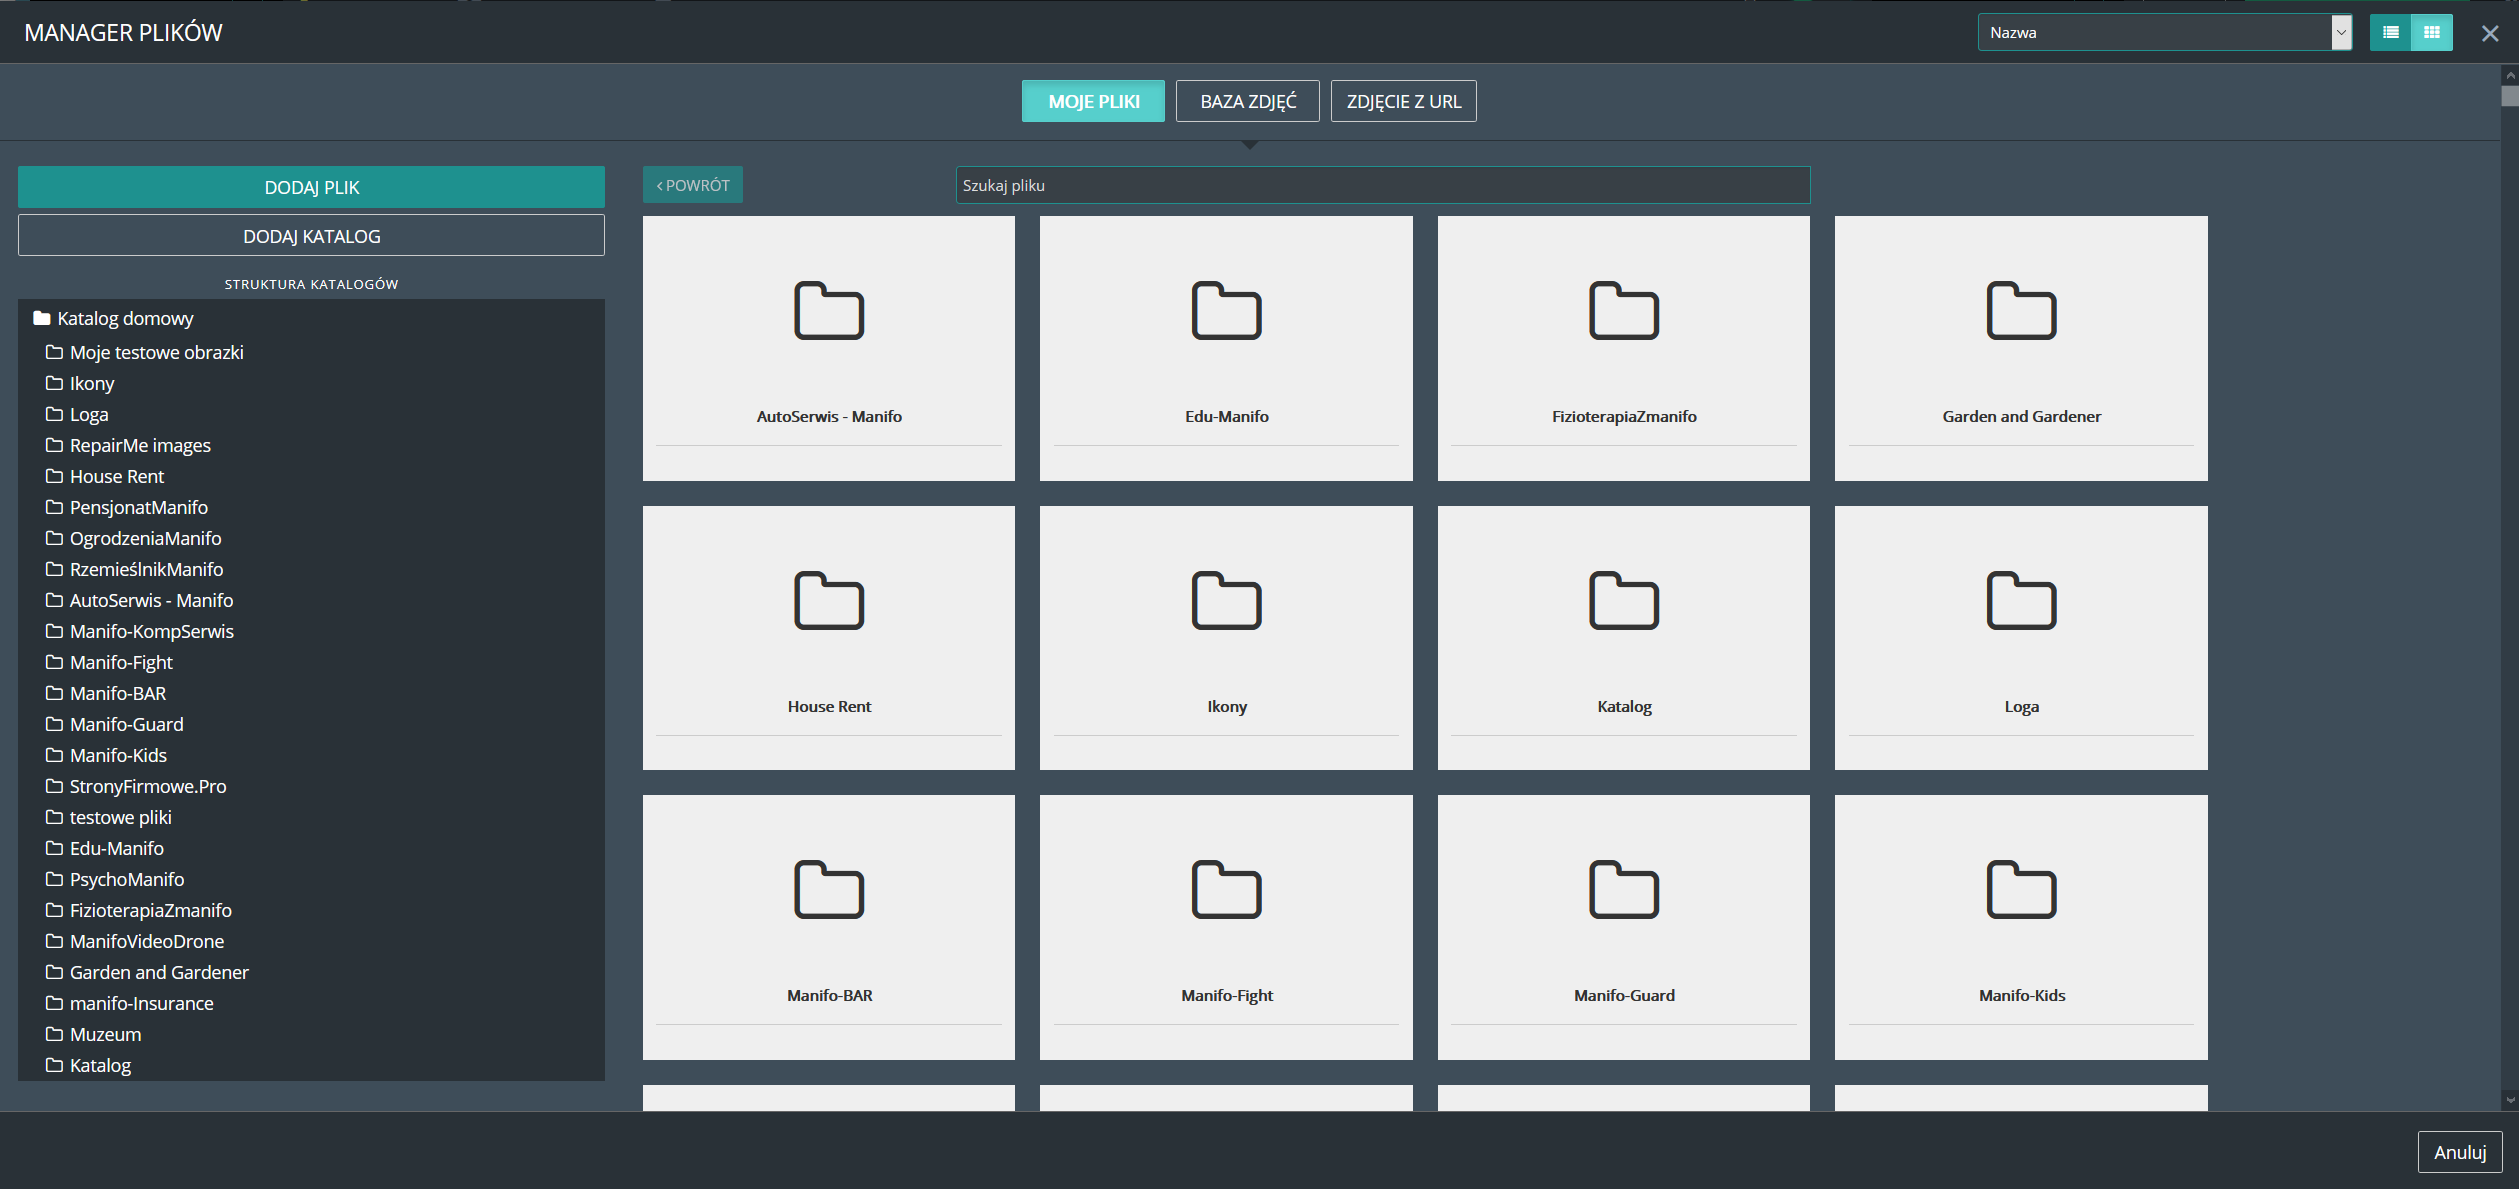Open the AutoSerwis - Manifo folder tile
The width and height of the screenshot is (2519, 1189).
(x=828, y=348)
